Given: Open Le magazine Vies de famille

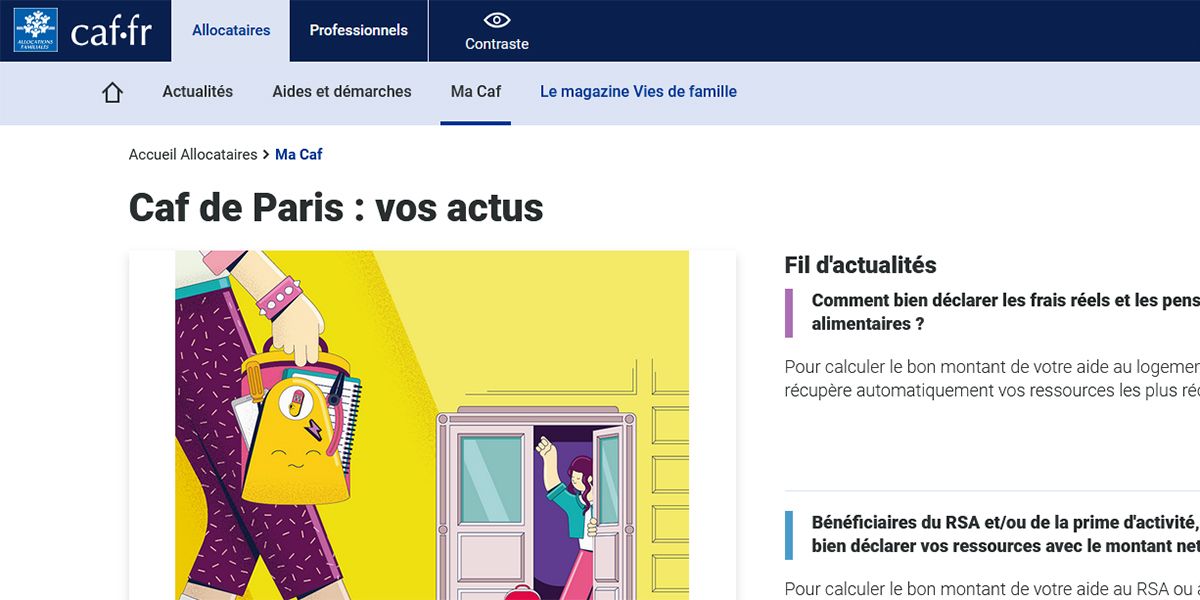Looking at the screenshot, I should [638, 91].
